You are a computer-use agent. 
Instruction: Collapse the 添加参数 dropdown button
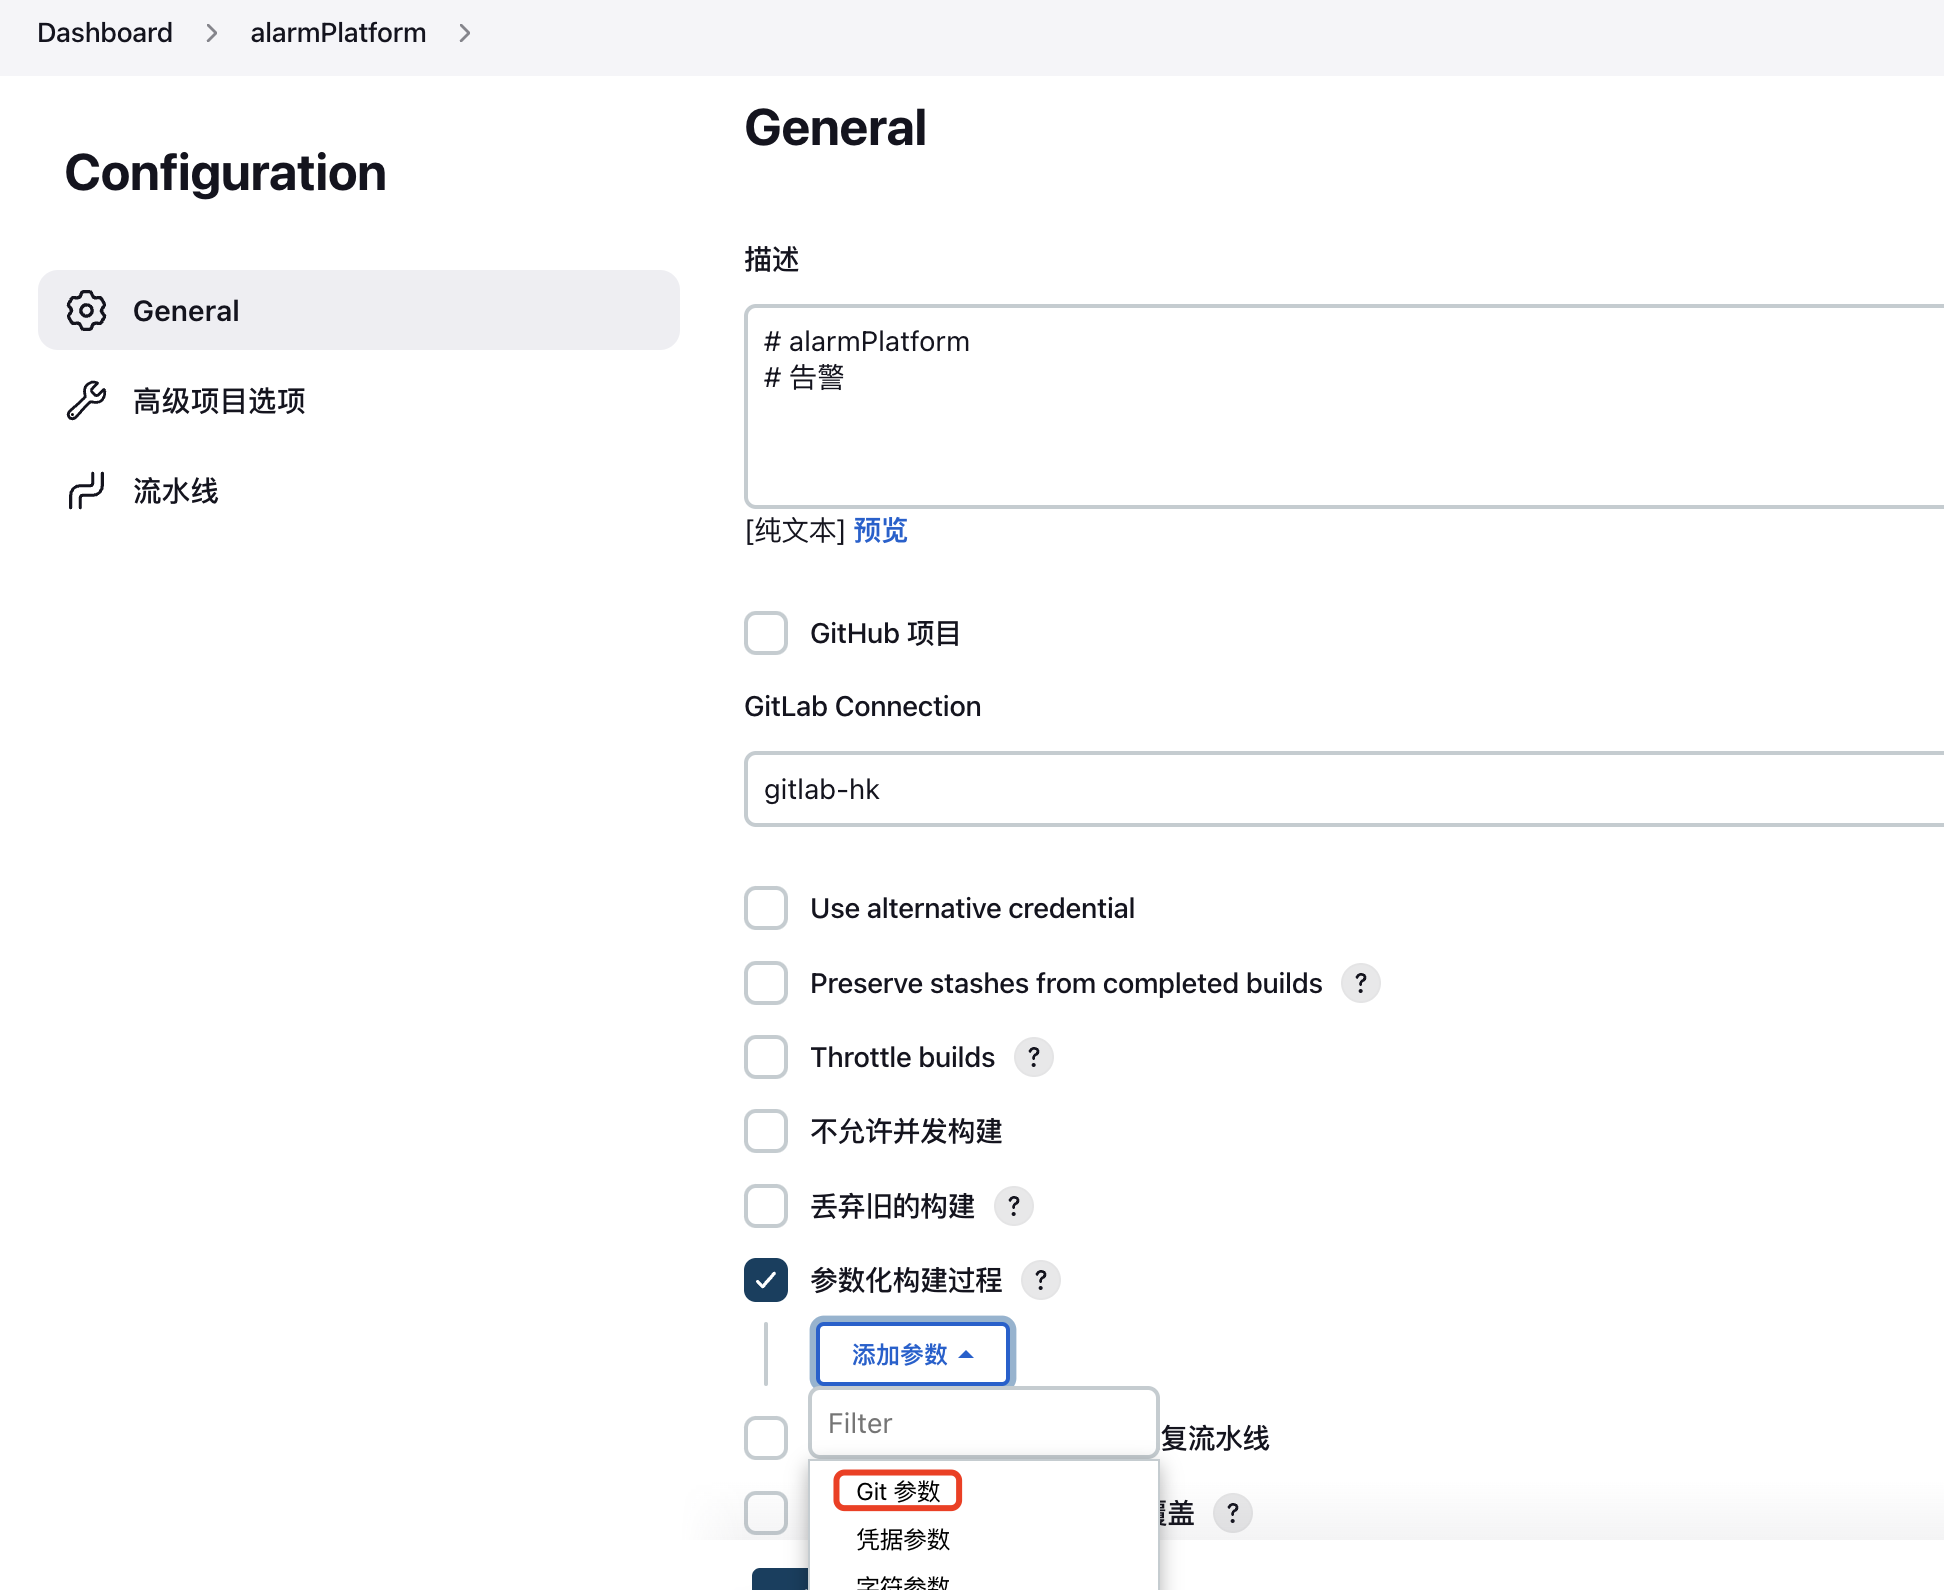point(912,1354)
